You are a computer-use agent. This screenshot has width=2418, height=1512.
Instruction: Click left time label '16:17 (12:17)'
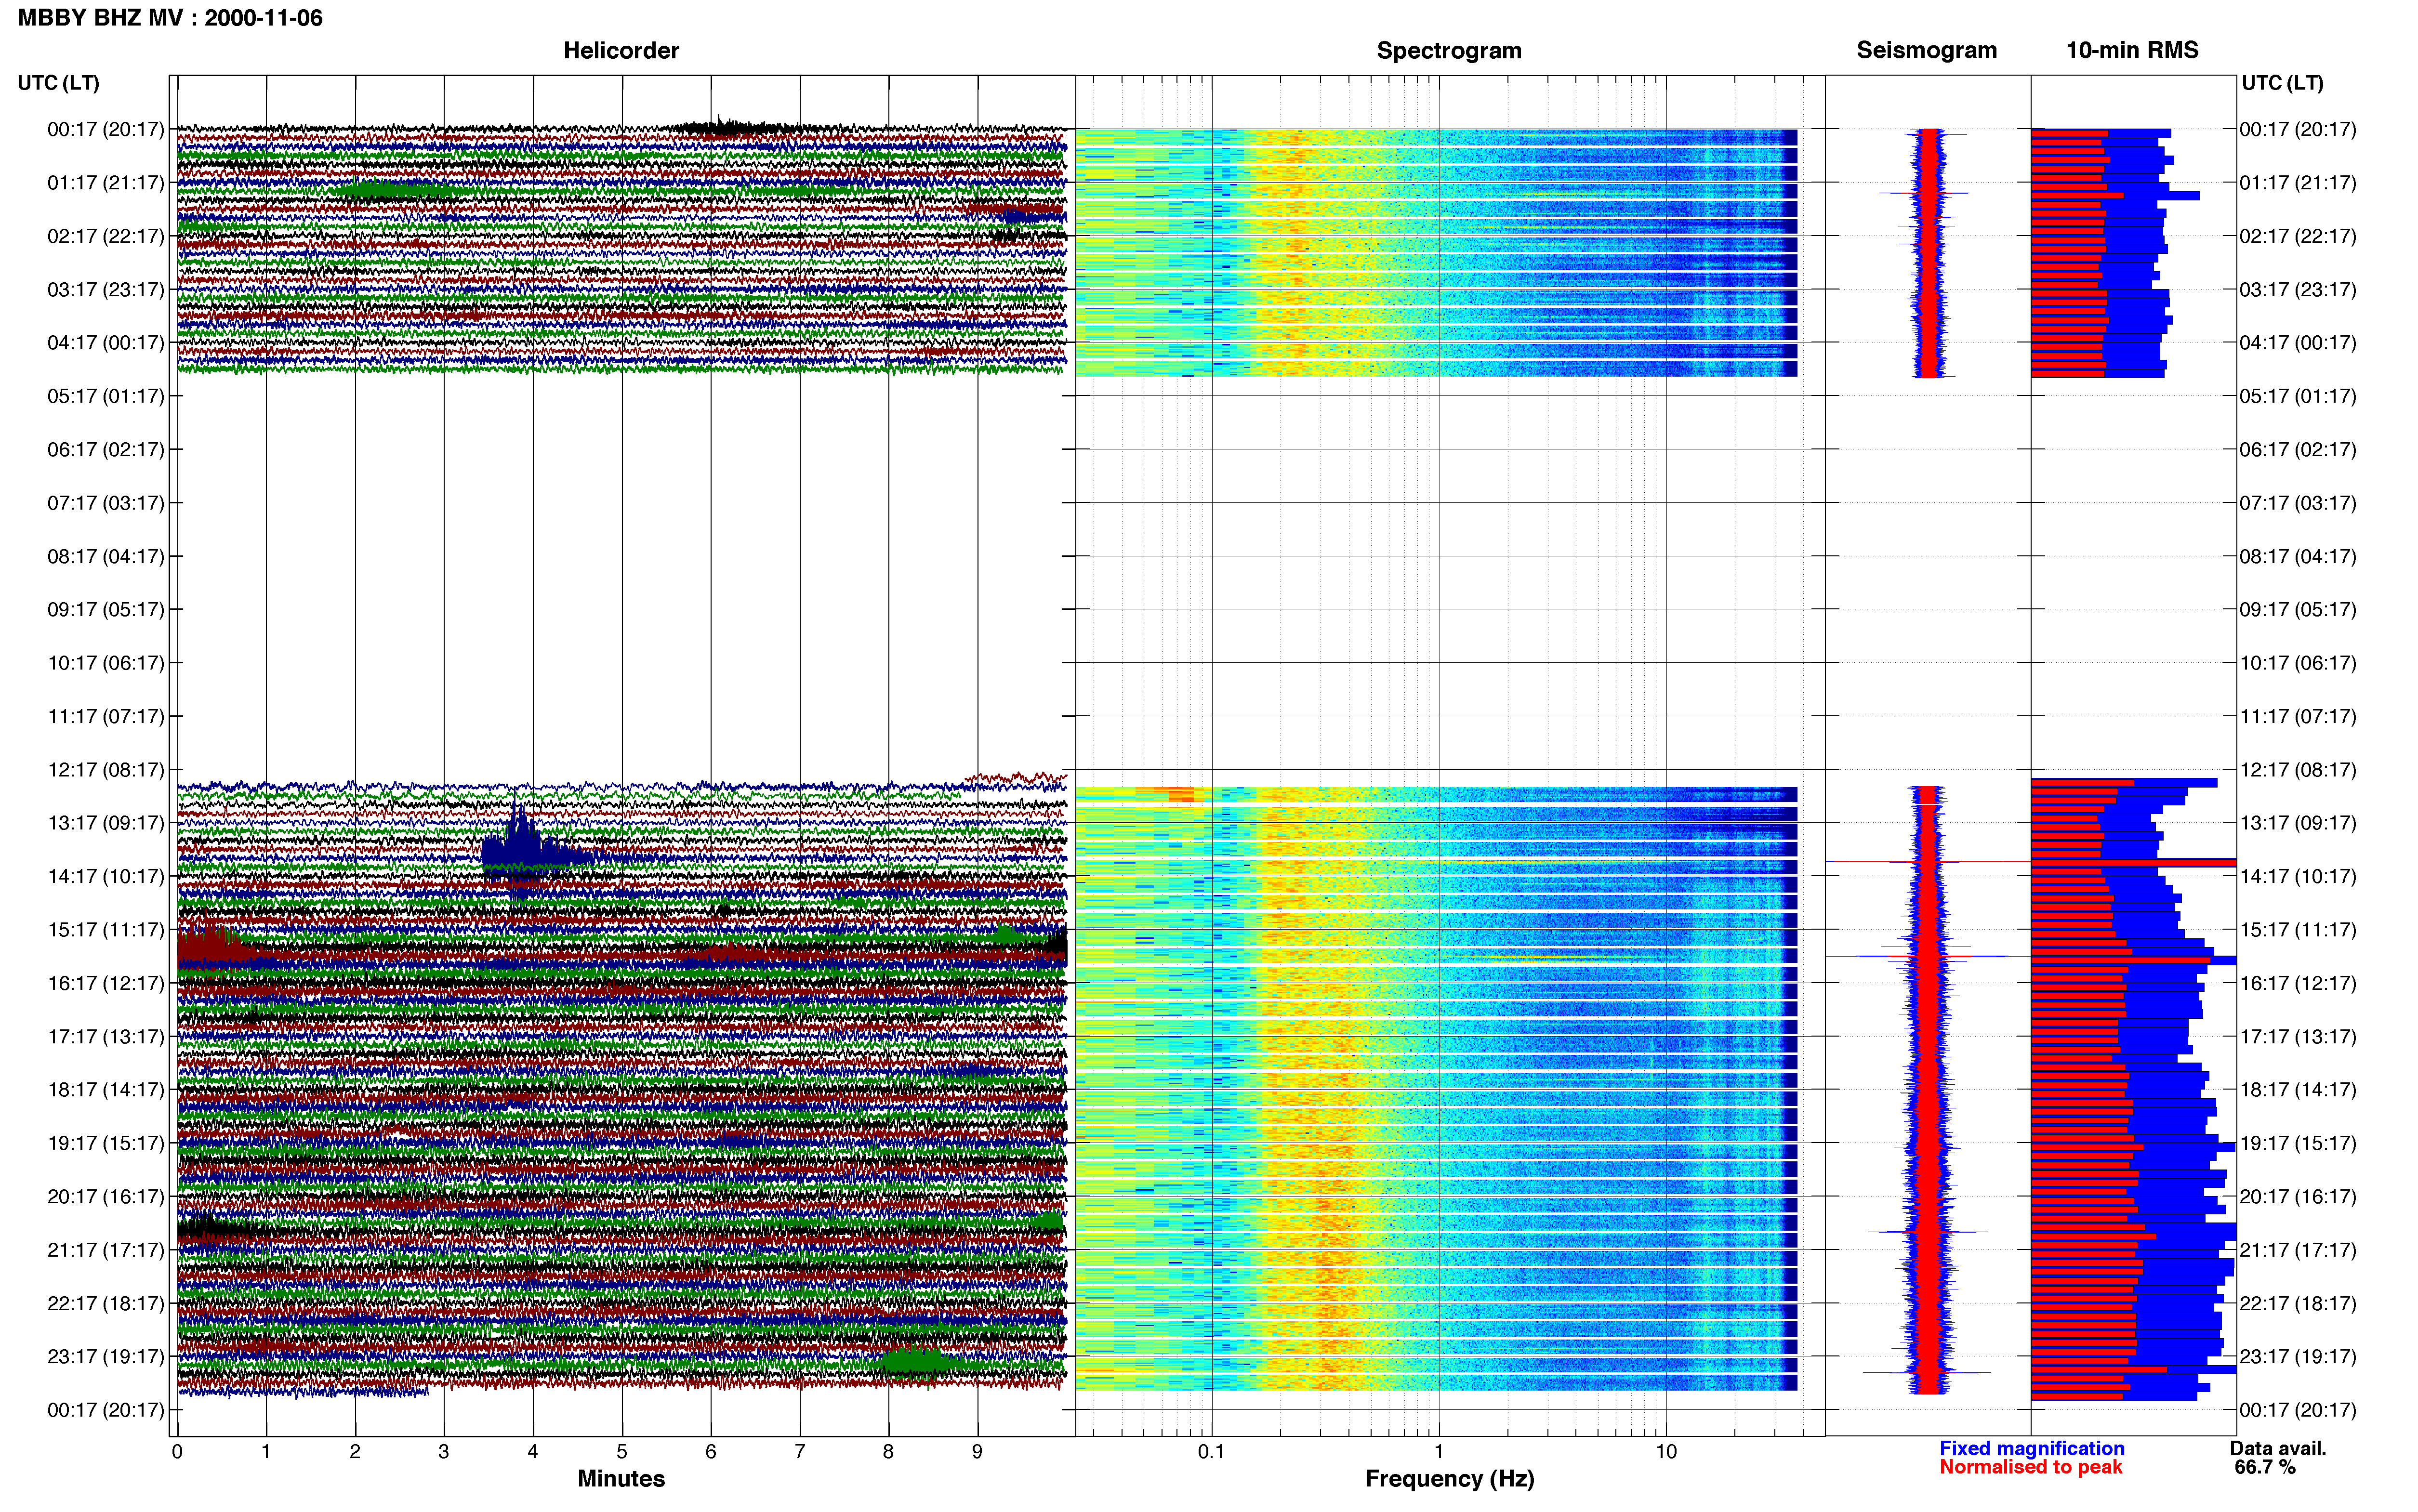coord(106,983)
